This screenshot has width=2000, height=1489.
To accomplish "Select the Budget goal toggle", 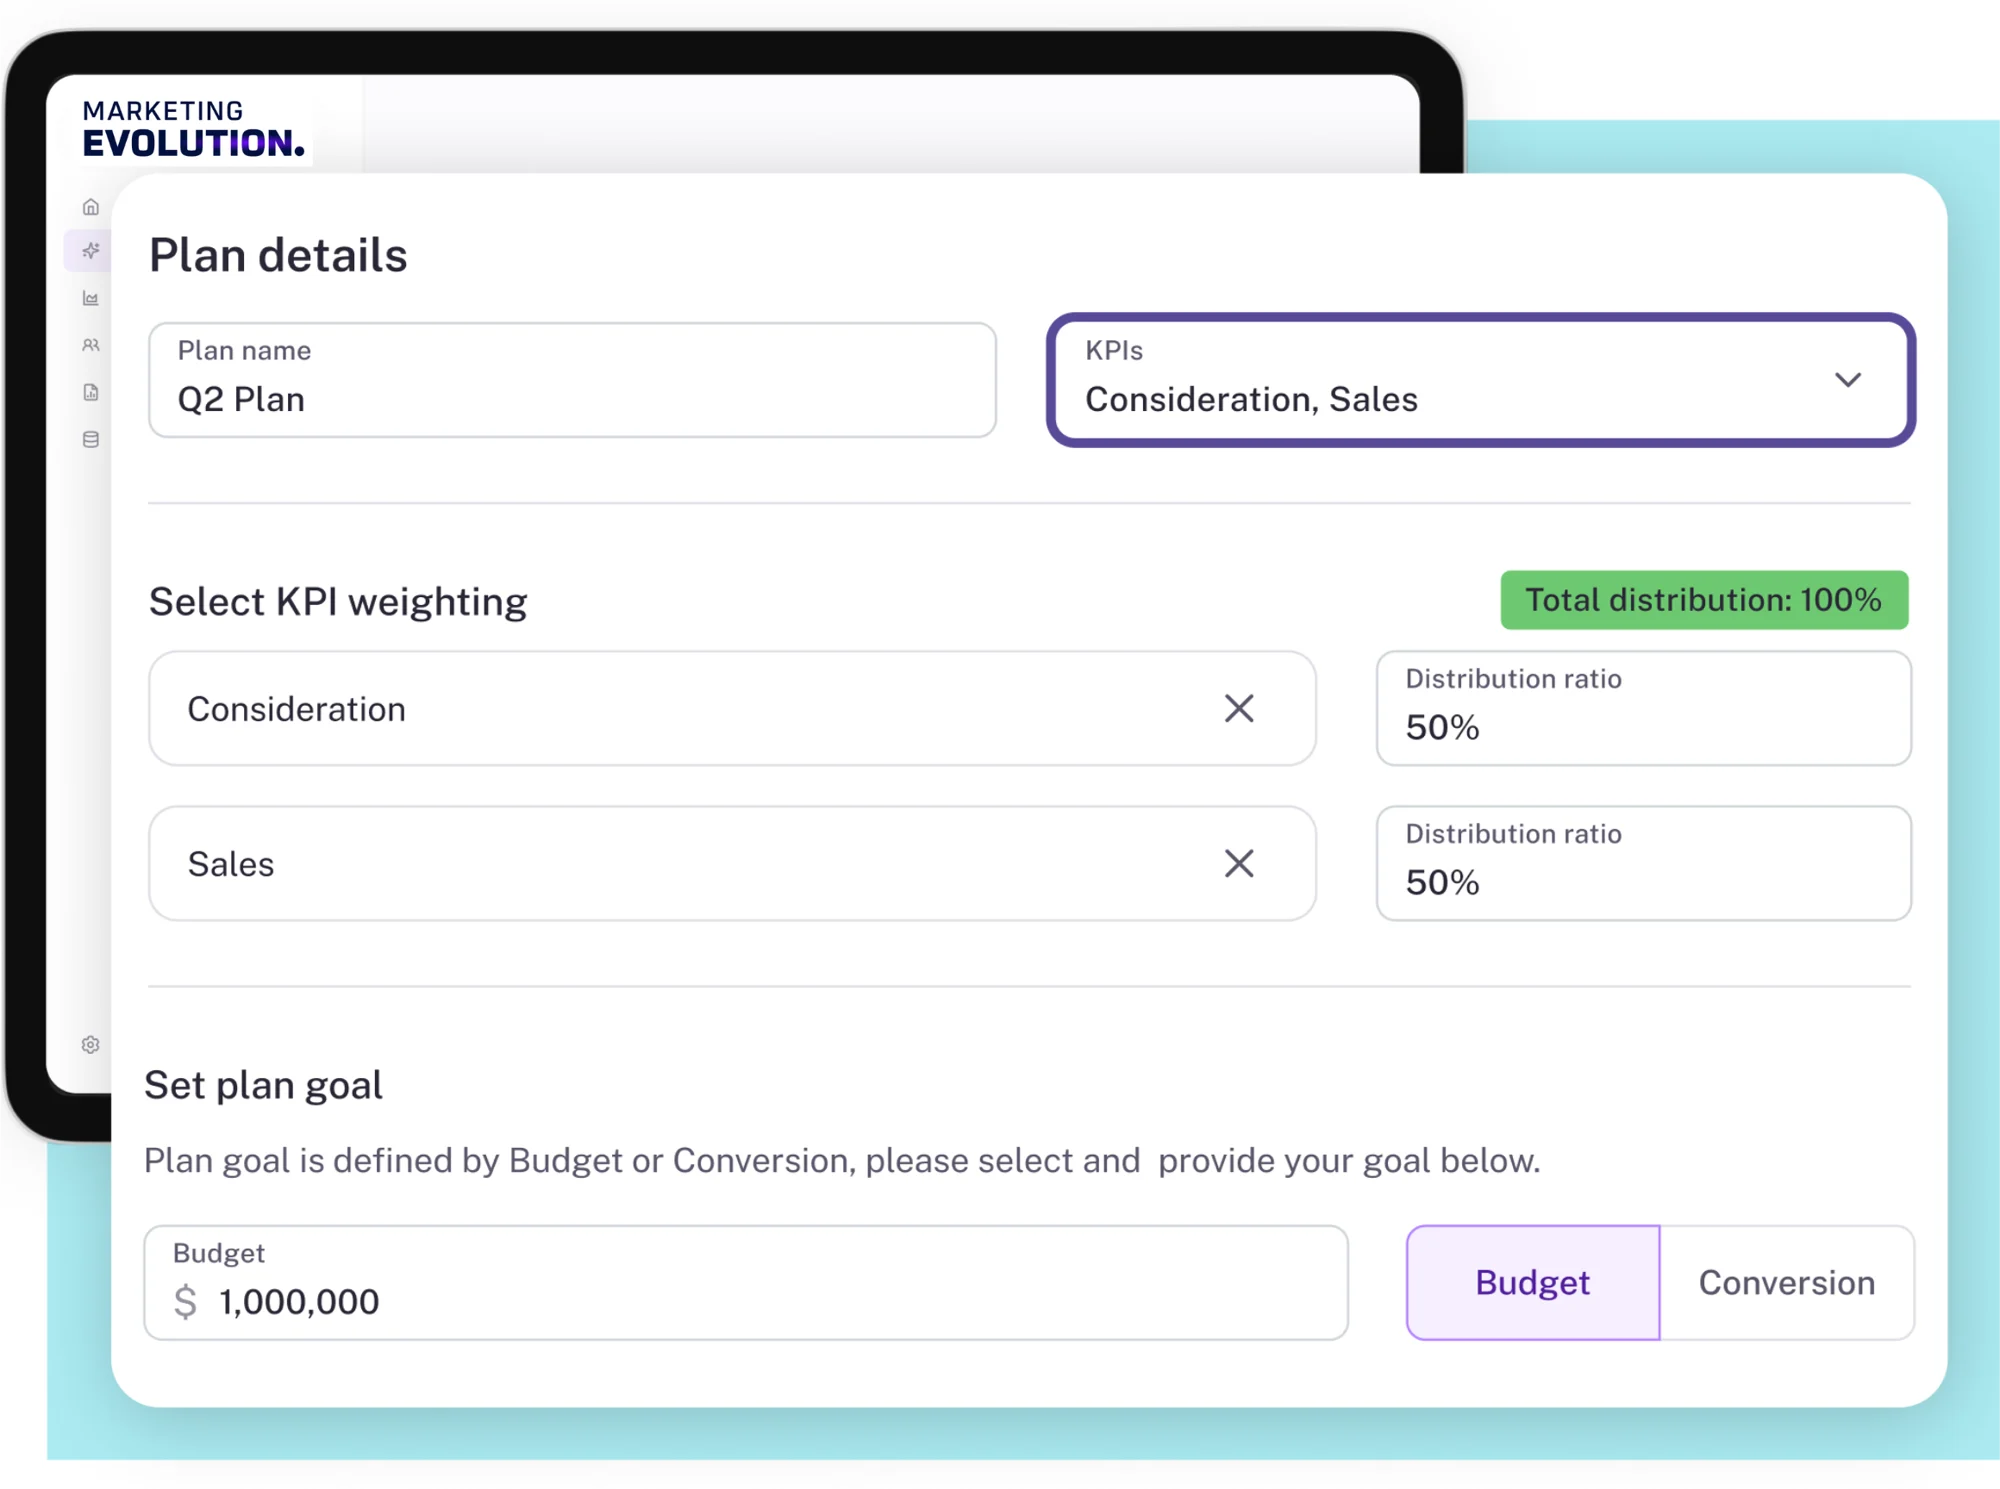I will pyautogui.click(x=1532, y=1282).
